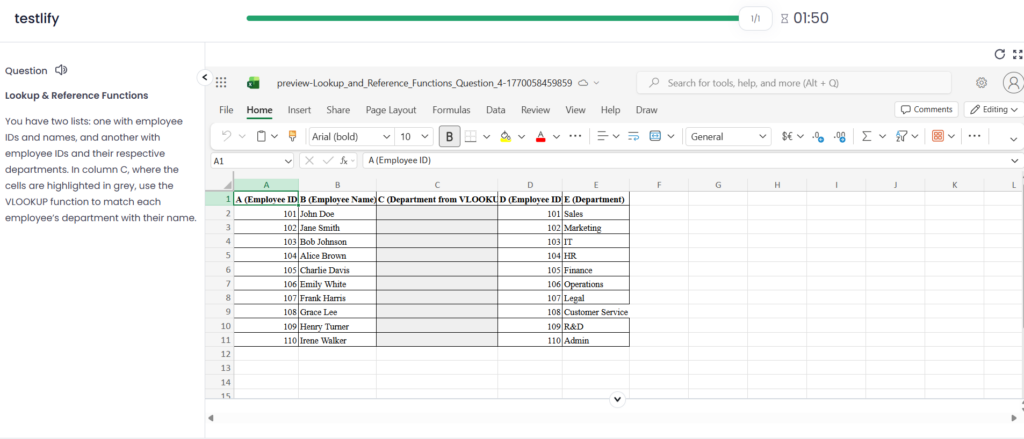The height and width of the screenshot is (439, 1024).
Task: Select the Format Painter brush
Action: click(292, 137)
